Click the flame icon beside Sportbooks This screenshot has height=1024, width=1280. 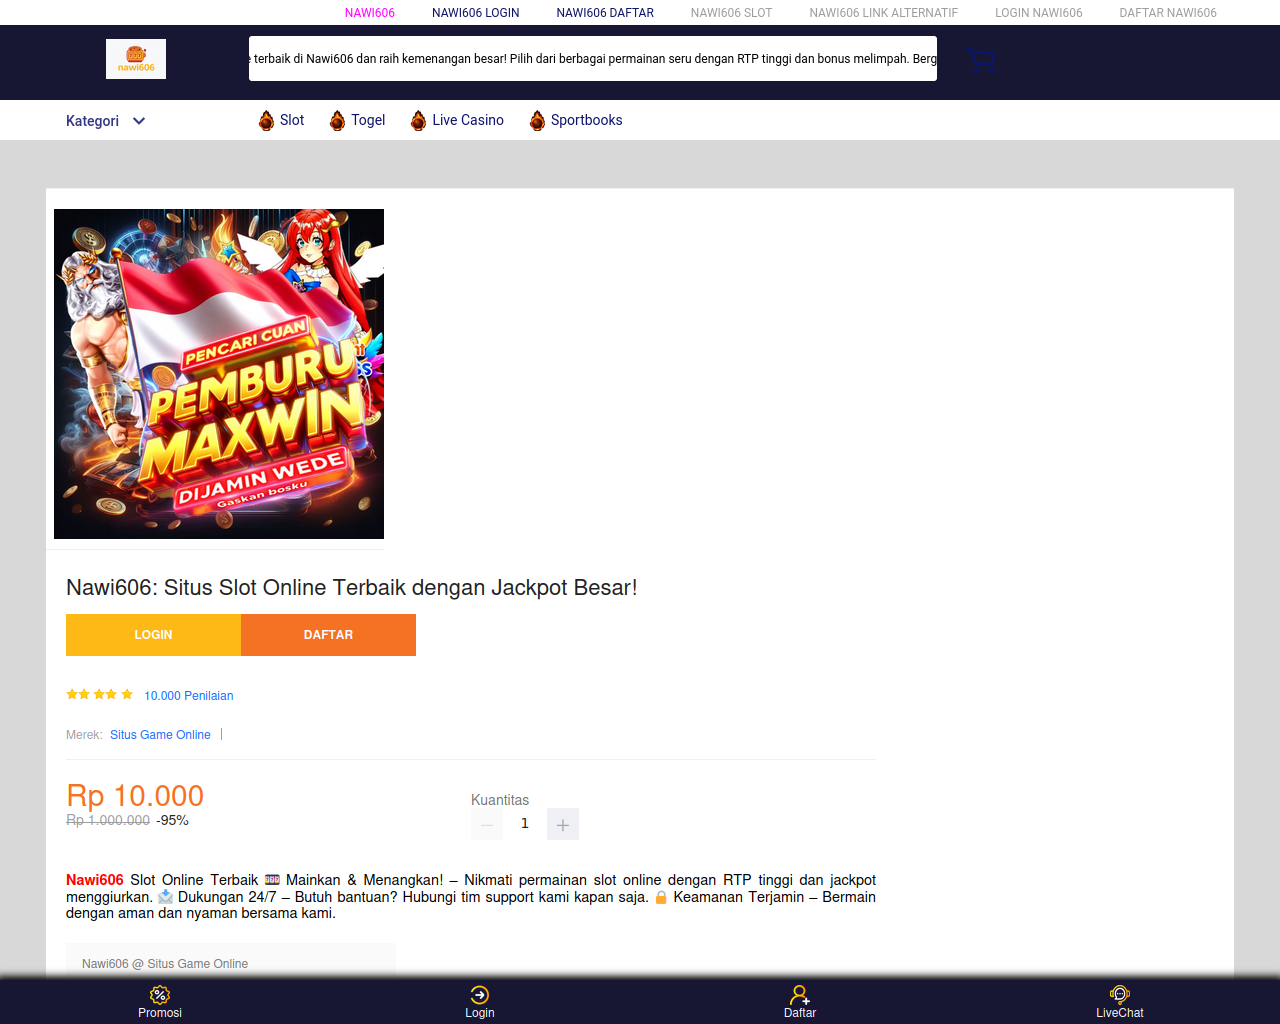tap(537, 121)
